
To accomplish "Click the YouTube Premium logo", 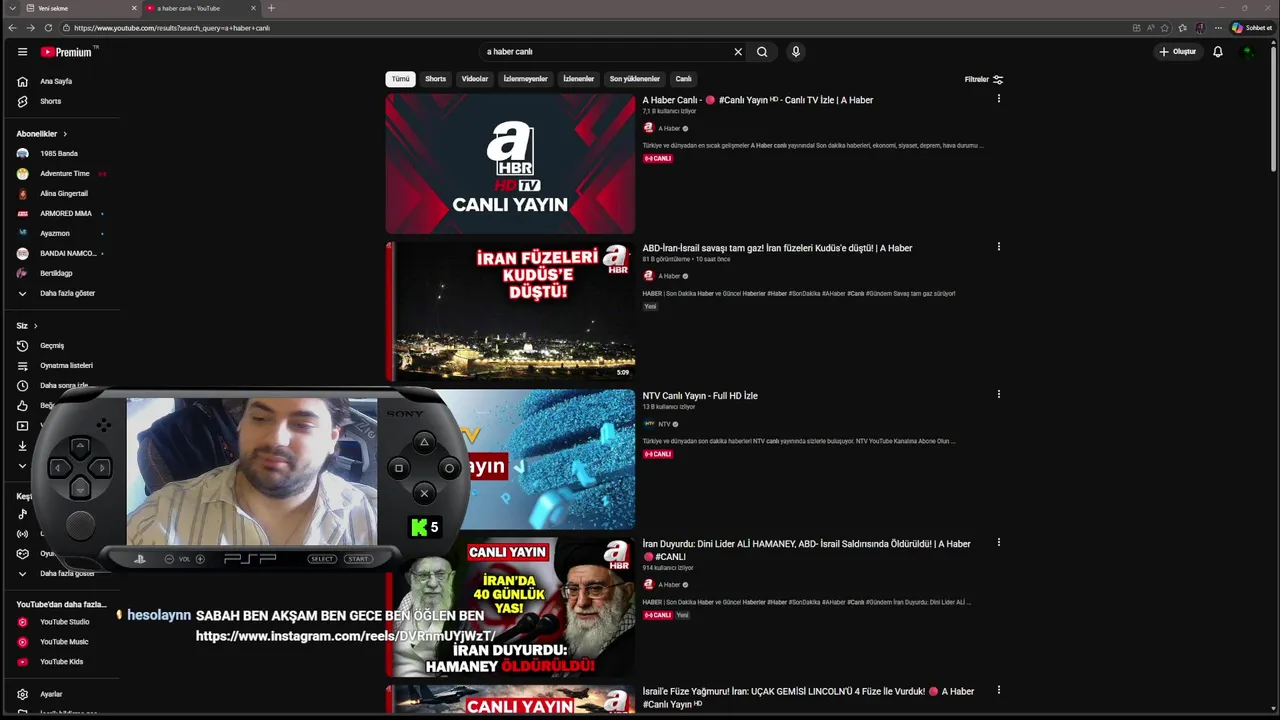I will pos(68,52).
